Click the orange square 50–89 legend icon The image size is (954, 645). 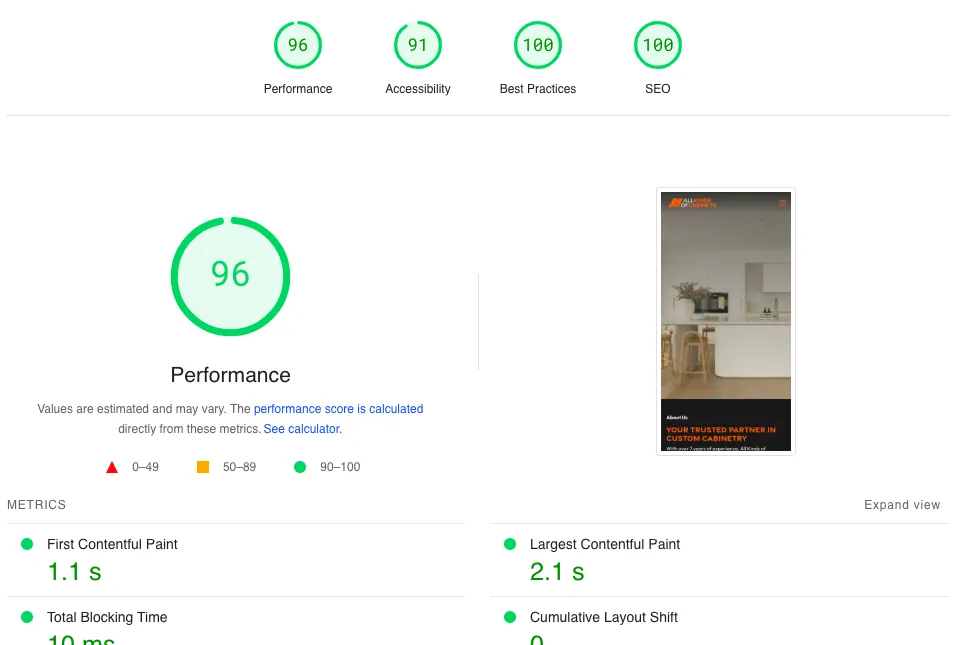click(203, 467)
